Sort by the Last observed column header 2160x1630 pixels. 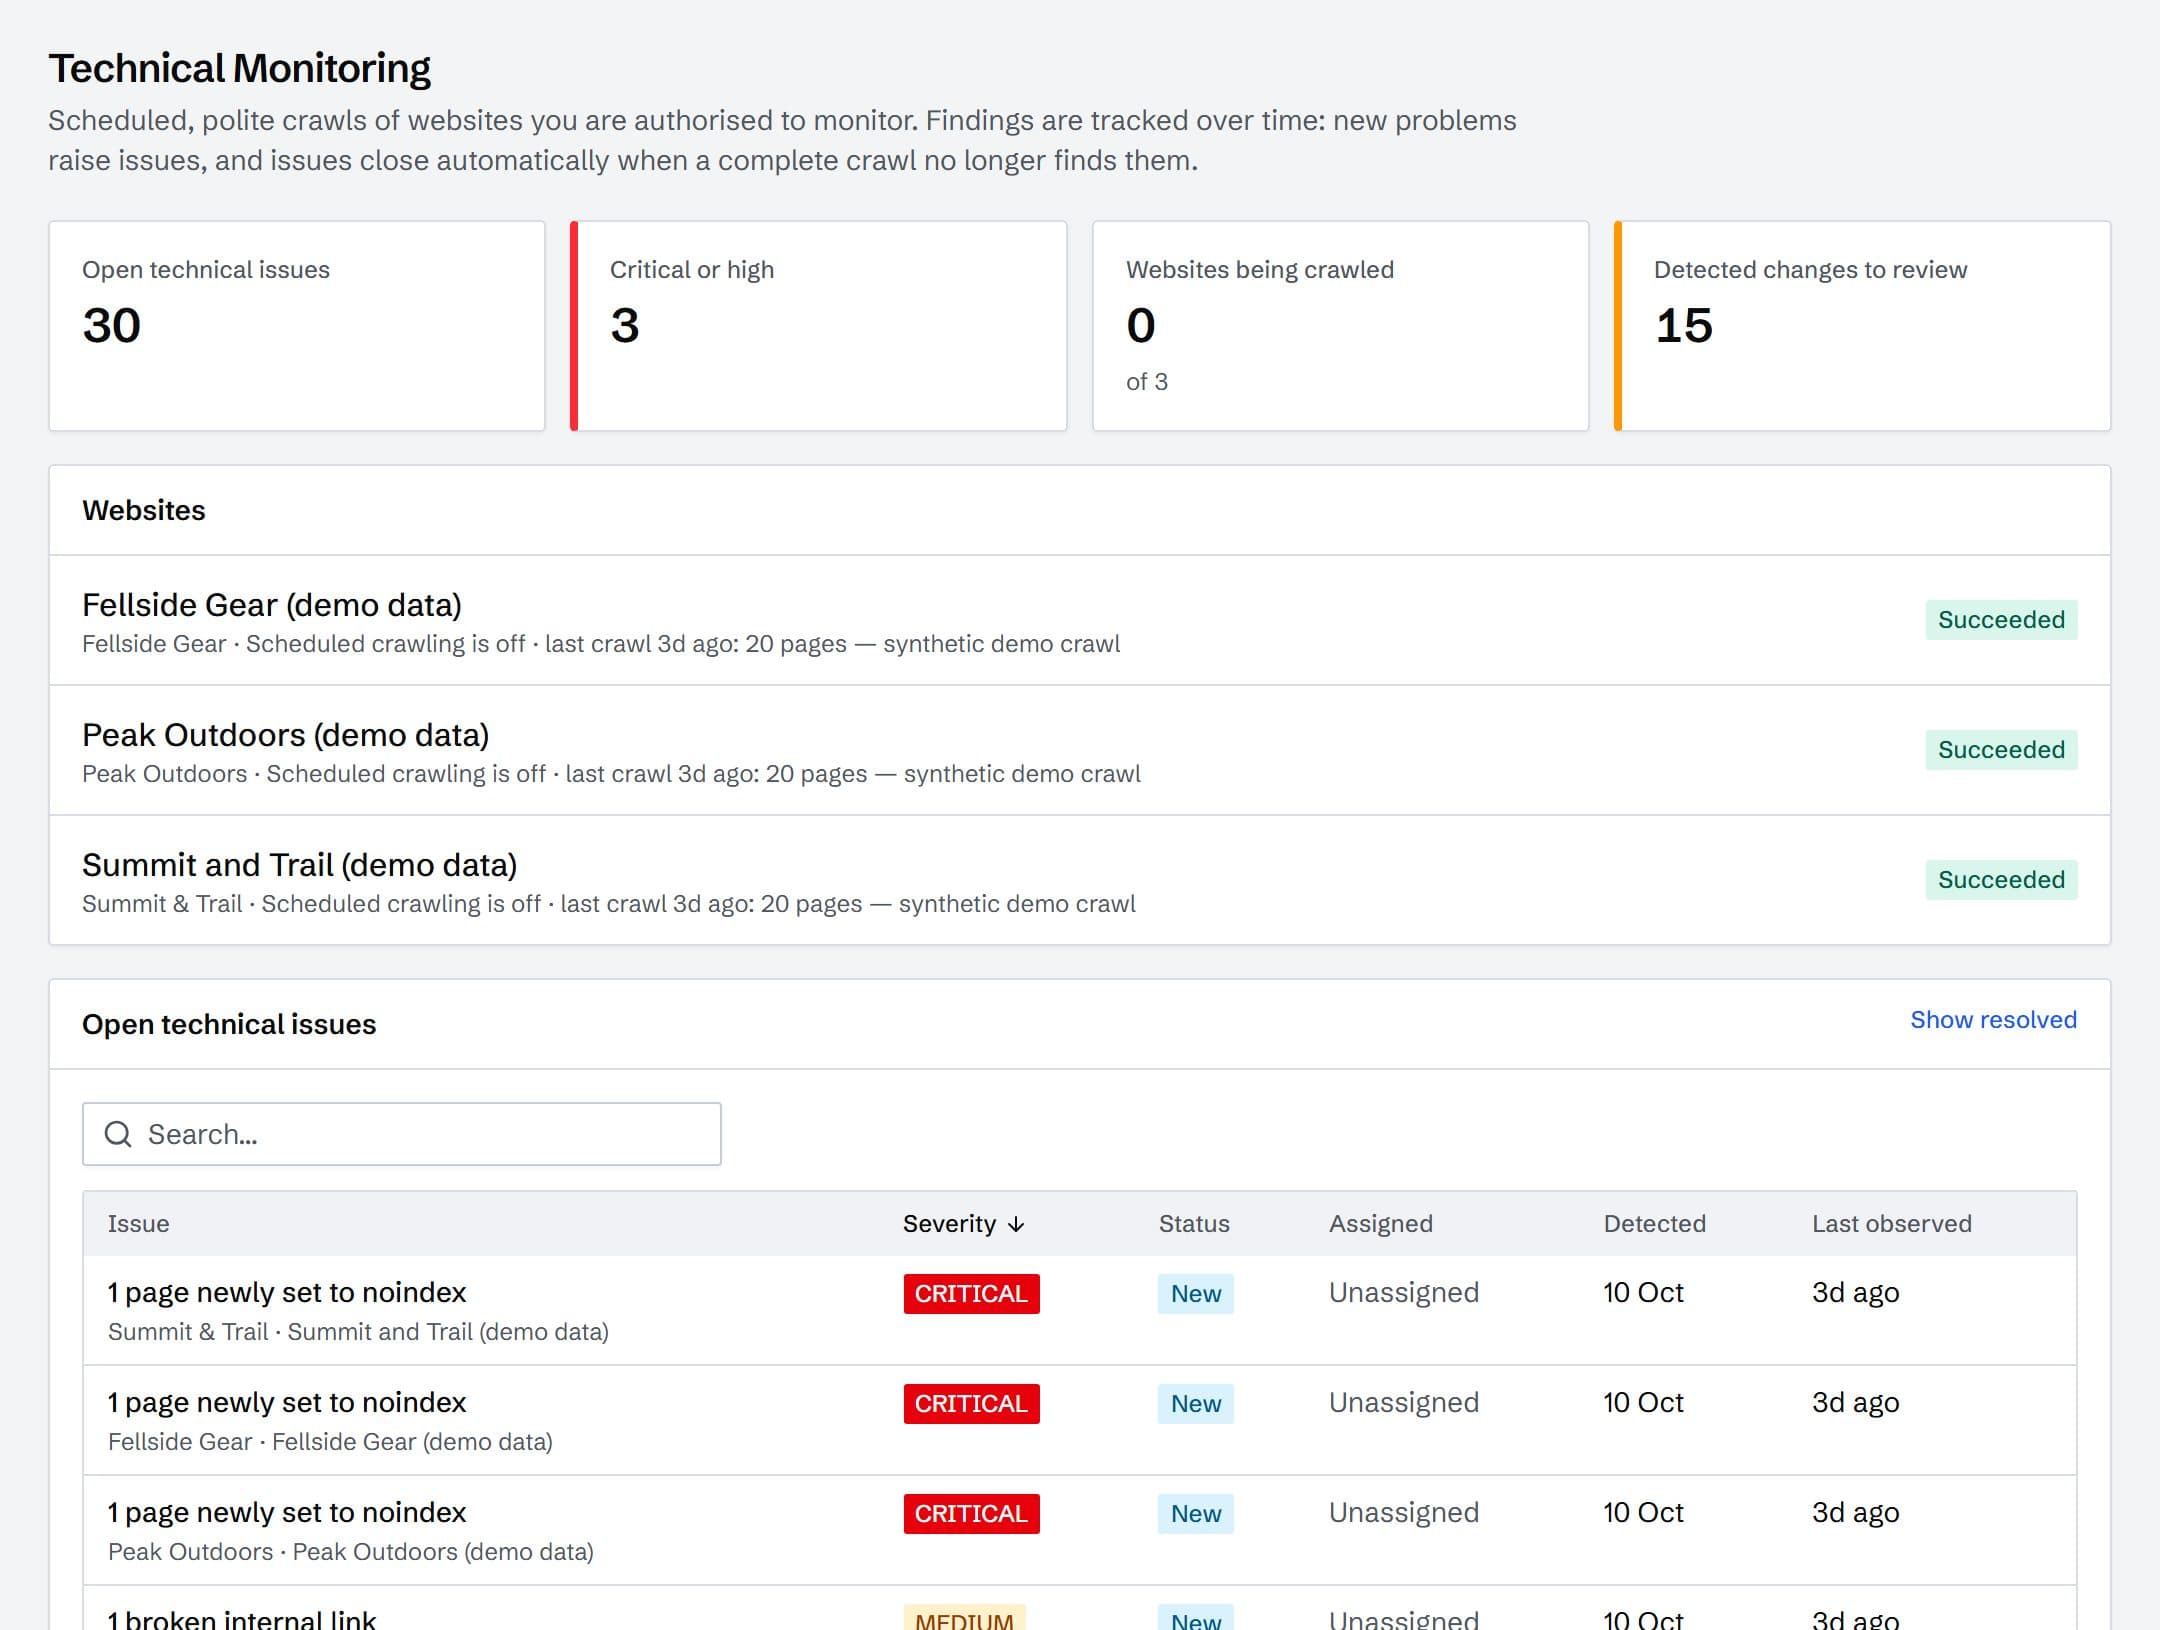coord(1891,1224)
